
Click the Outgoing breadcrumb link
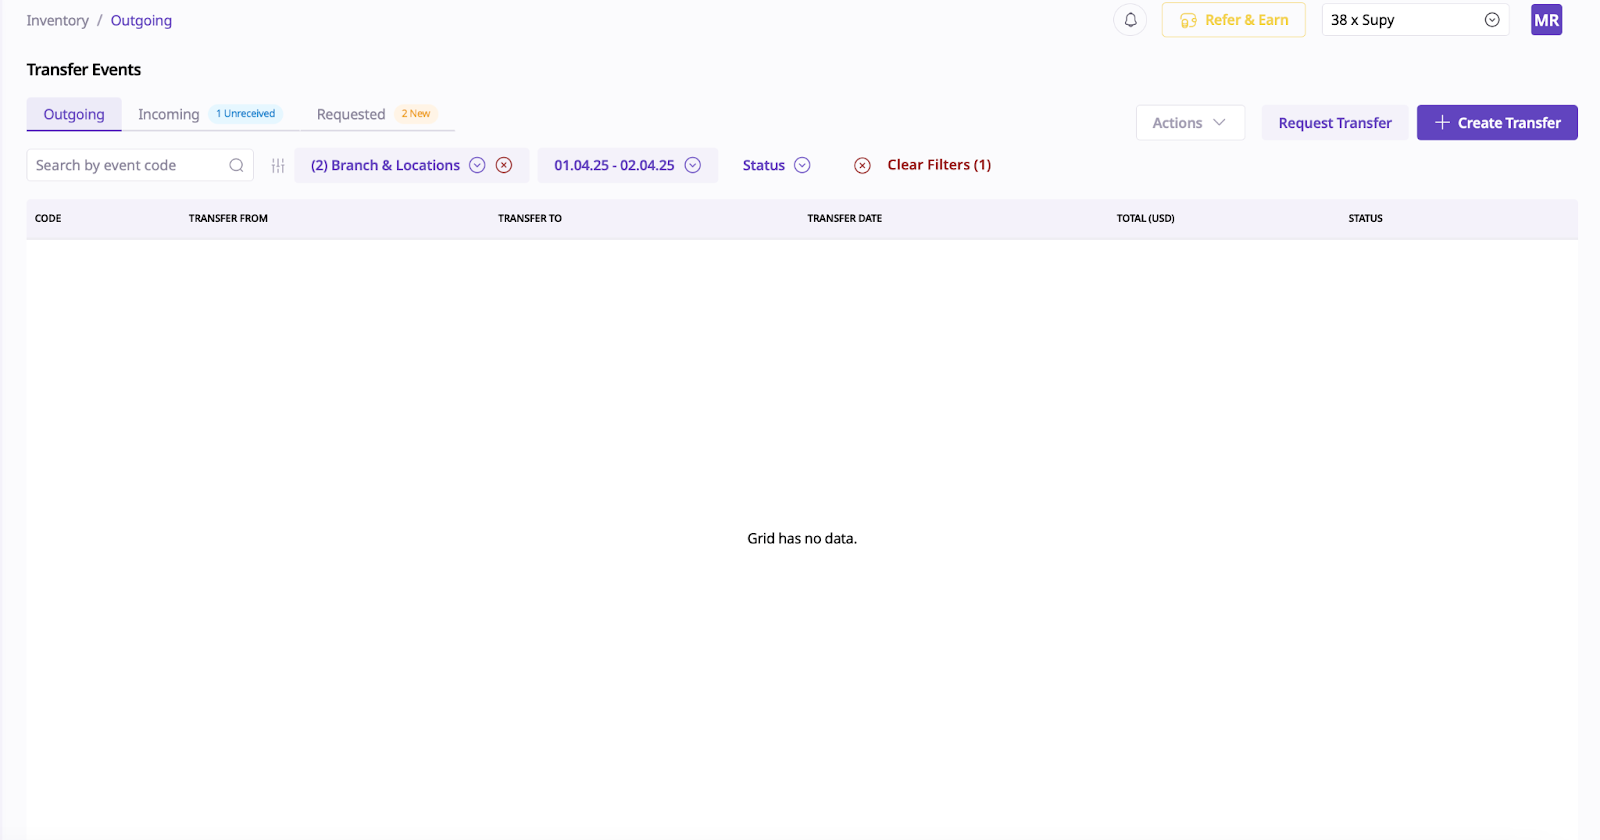(141, 20)
